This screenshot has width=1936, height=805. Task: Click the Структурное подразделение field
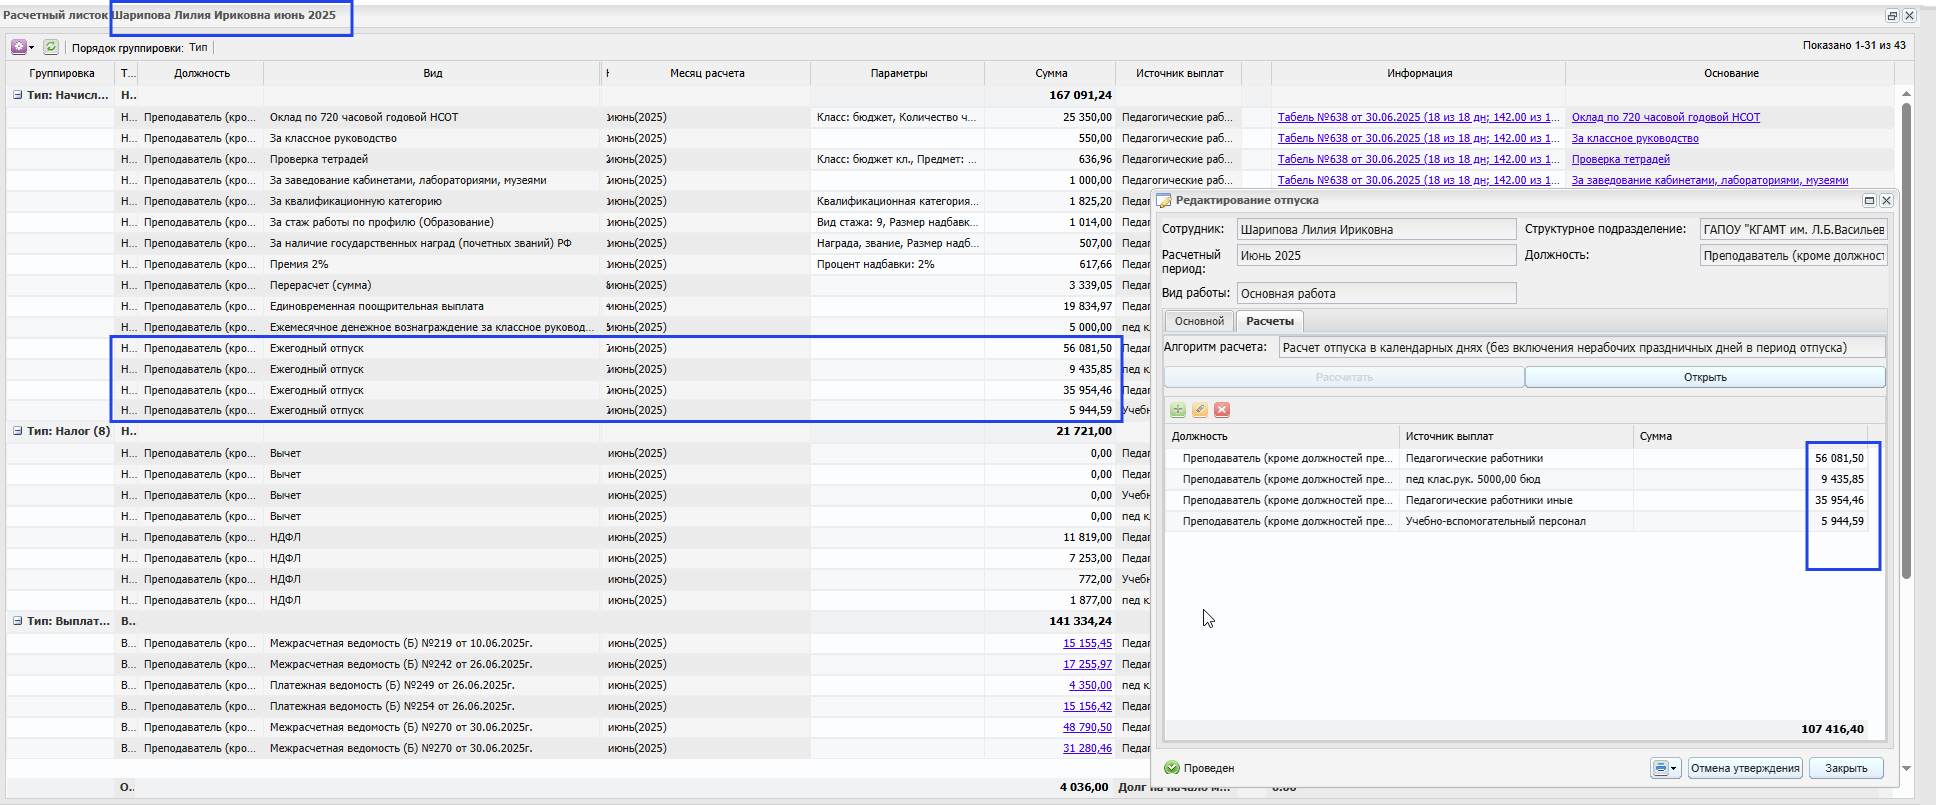tap(1794, 229)
